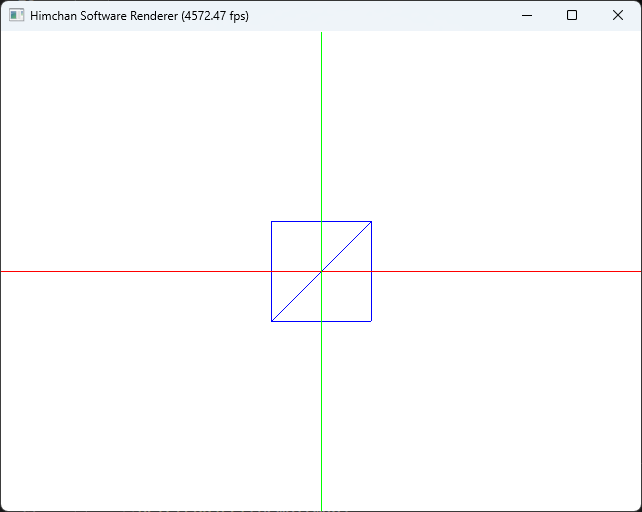
Task: Click where vertical axis meets square's bottom edge
Action: 321,321
